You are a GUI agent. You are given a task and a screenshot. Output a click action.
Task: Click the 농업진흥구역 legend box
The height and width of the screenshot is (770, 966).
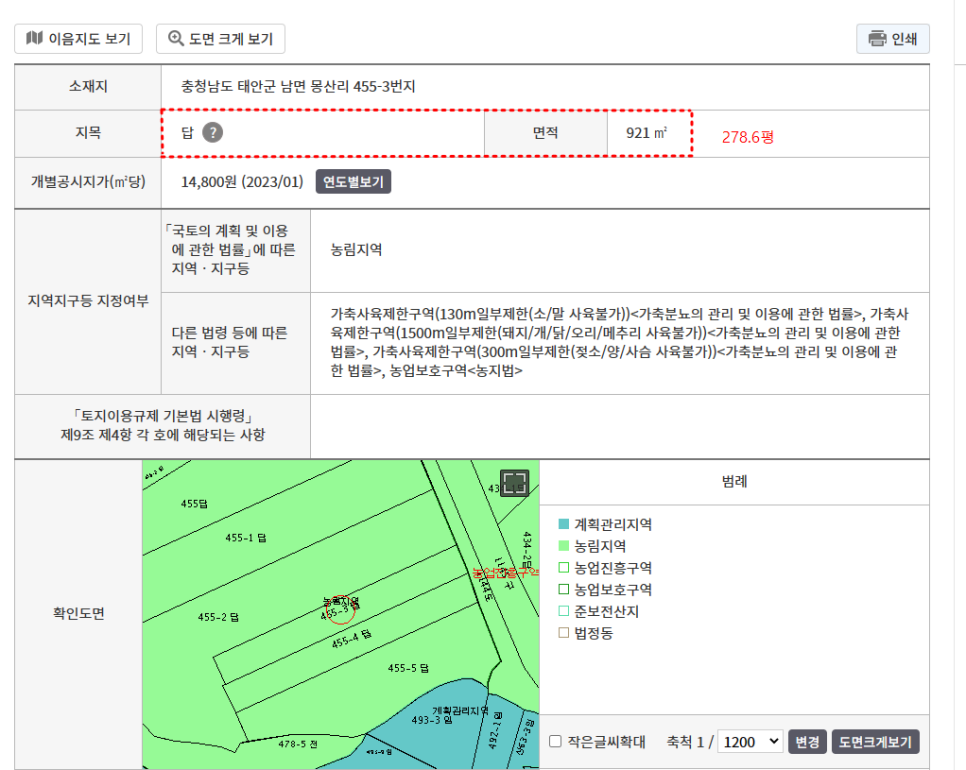[x=563, y=568]
